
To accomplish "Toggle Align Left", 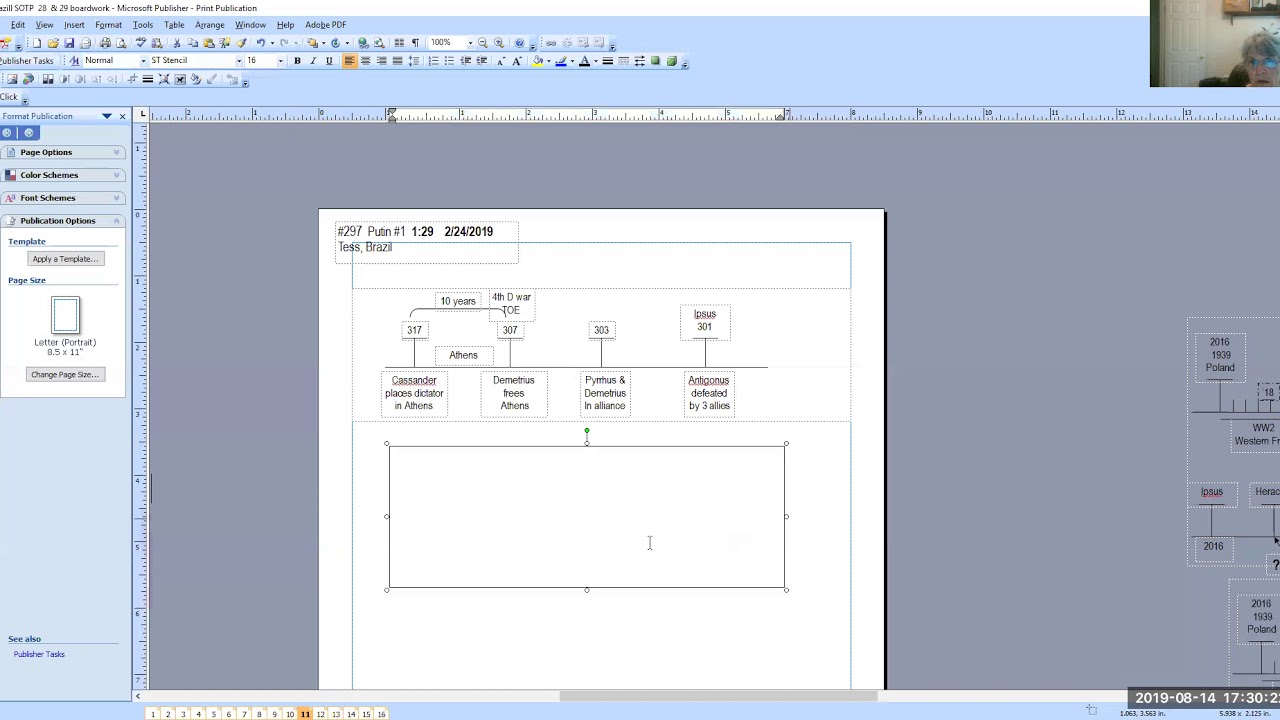I will (x=349, y=61).
